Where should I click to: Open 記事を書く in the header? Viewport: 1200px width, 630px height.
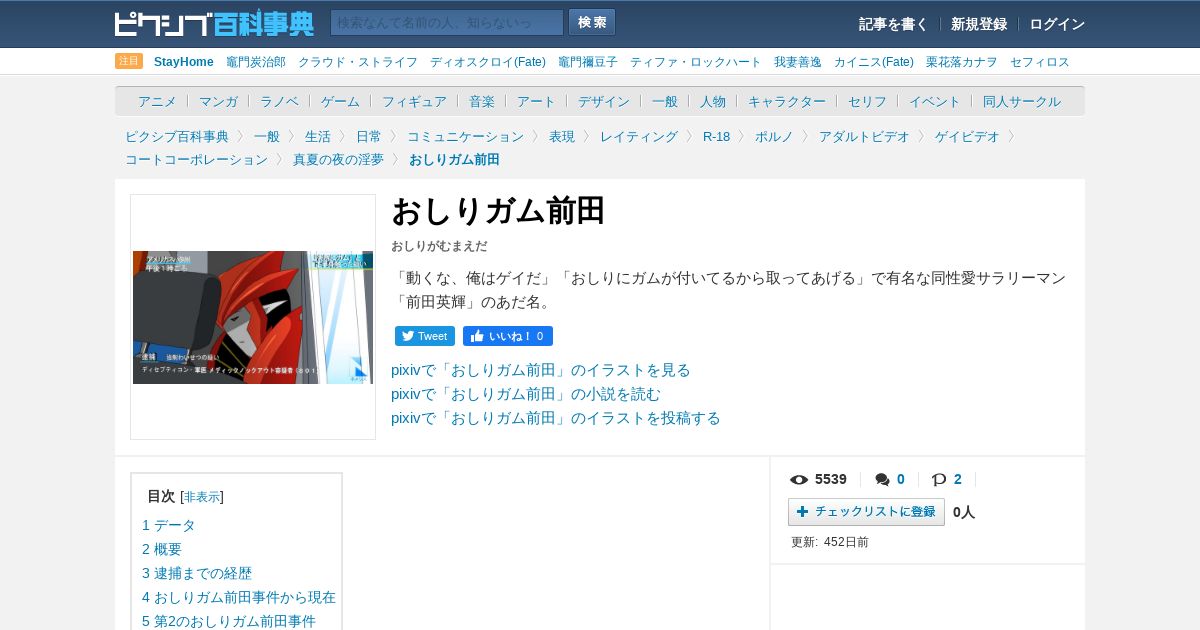893,24
